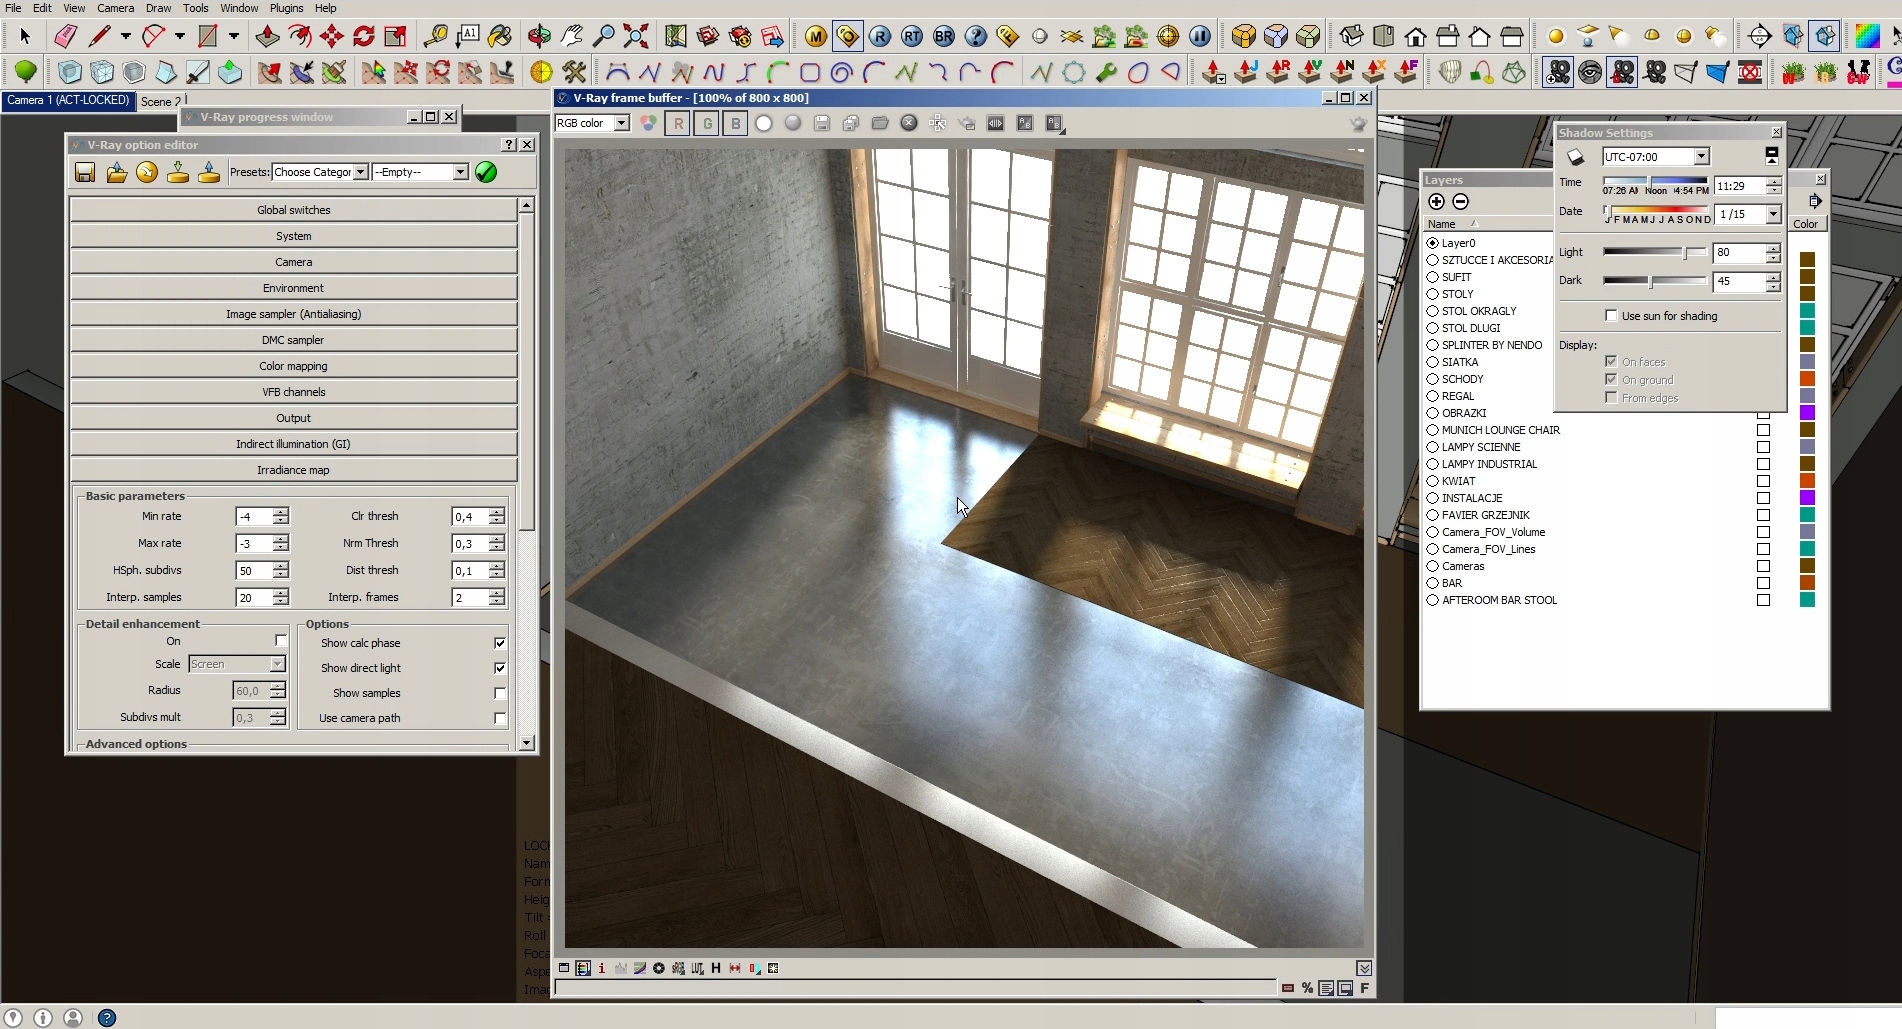Enable Detail enhancement On checkbox
Screen dimensions: 1902x1029
(281, 641)
